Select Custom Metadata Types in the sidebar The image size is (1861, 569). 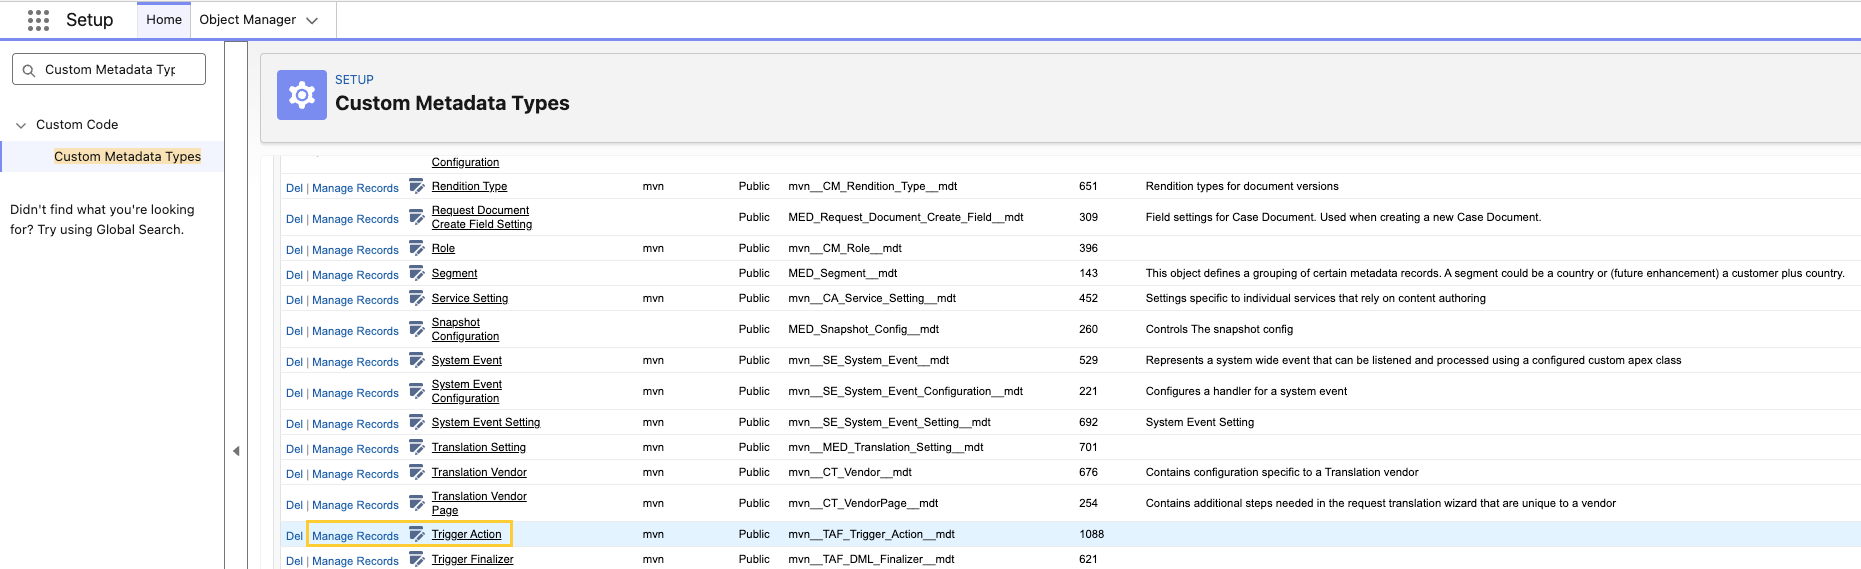point(127,157)
